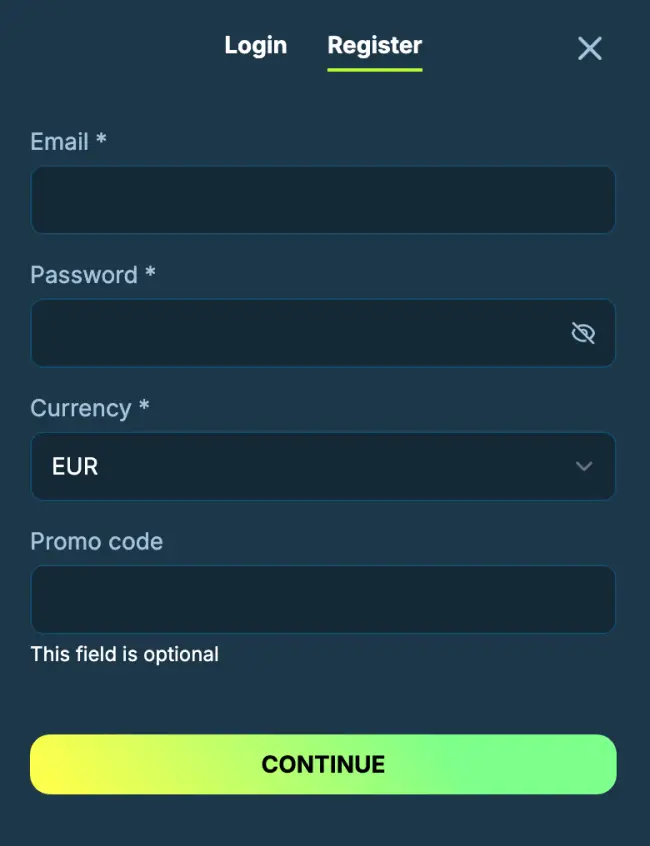Click inside the Email input field
650x846 pixels.
(323, 200)
